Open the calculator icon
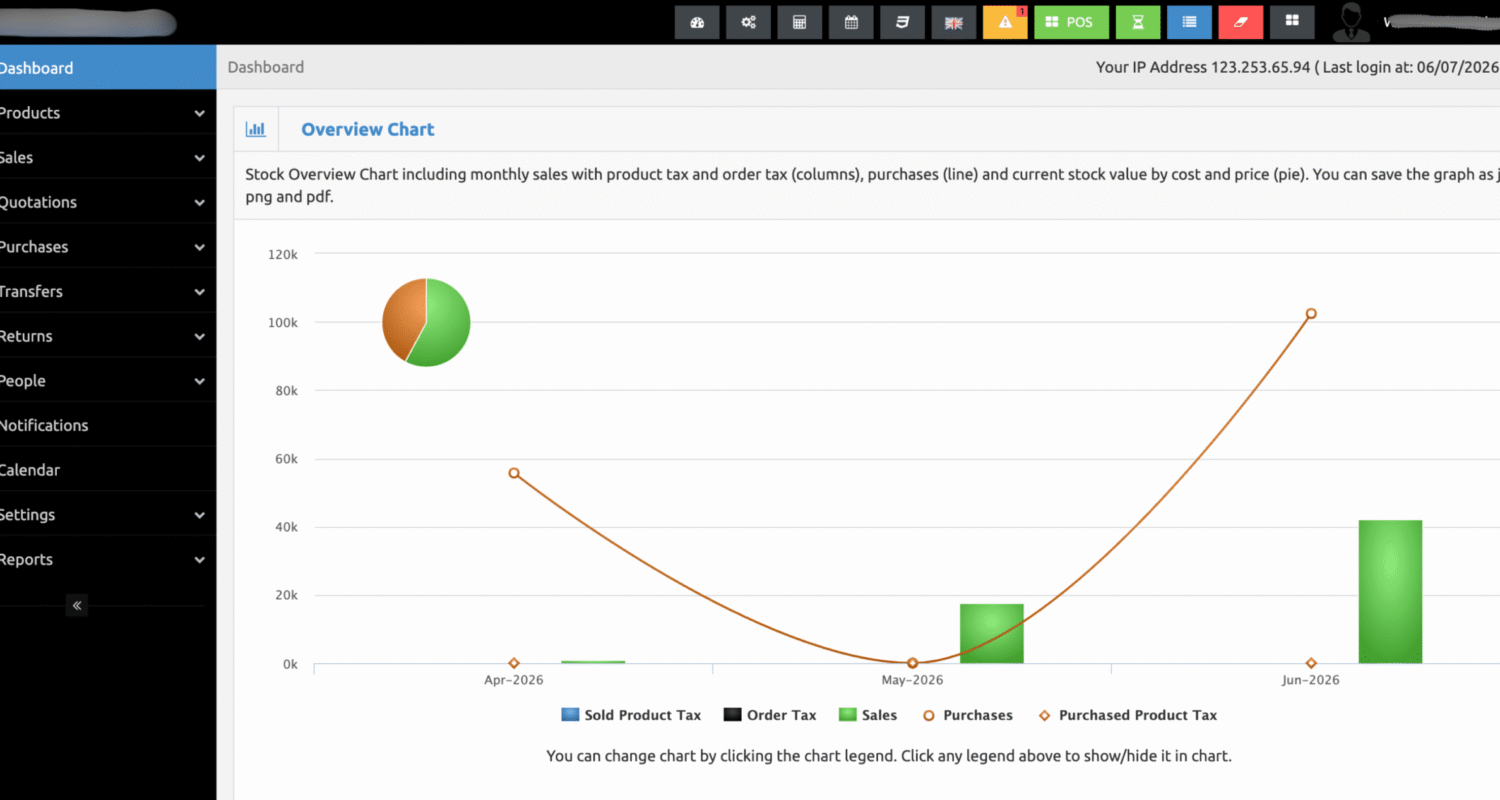The image size is (1500, 800). 799,22
